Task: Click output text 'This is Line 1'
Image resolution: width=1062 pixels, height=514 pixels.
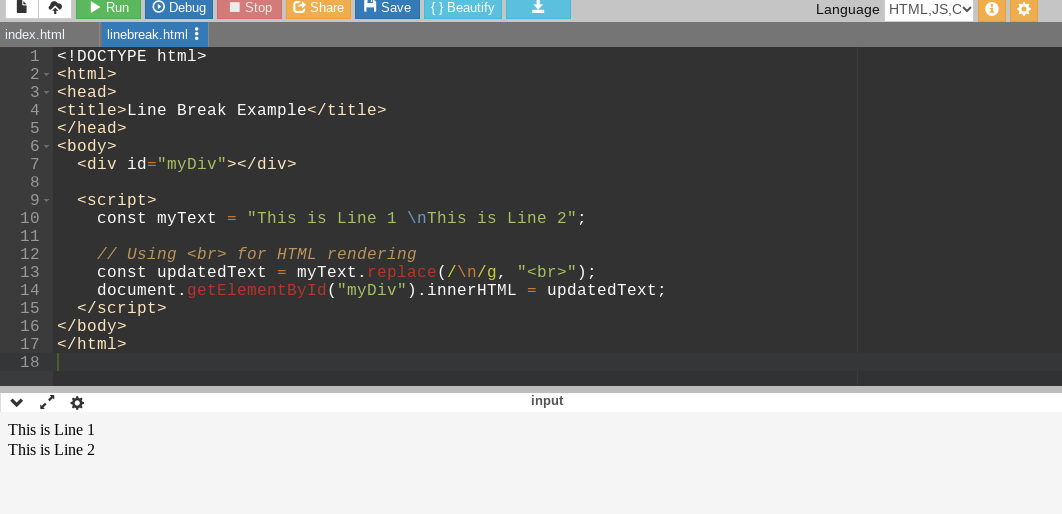Action: click(51, 429)
